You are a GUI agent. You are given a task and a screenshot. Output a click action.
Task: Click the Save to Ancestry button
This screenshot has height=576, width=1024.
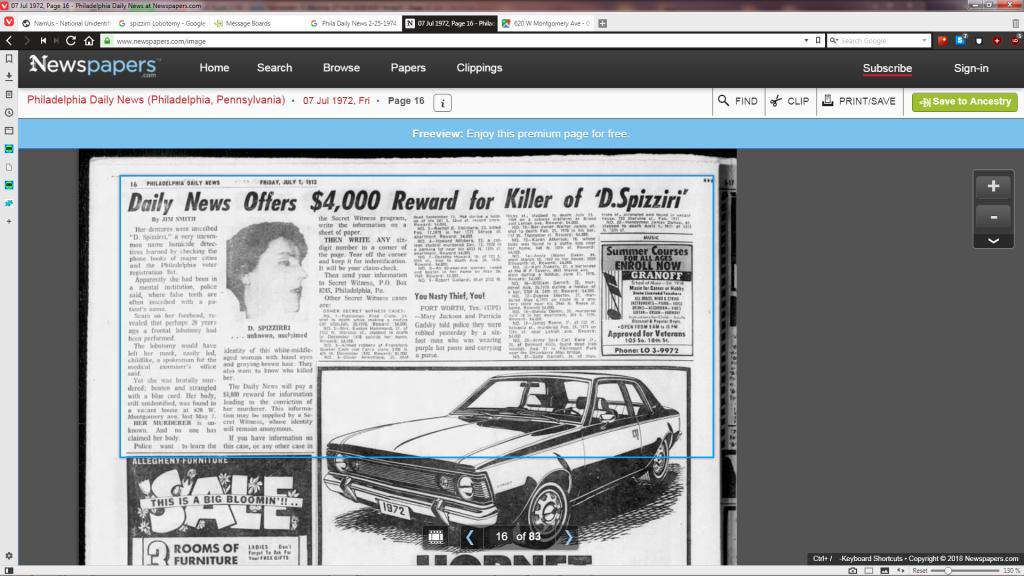pyautogui.click(x=964, y=101)
